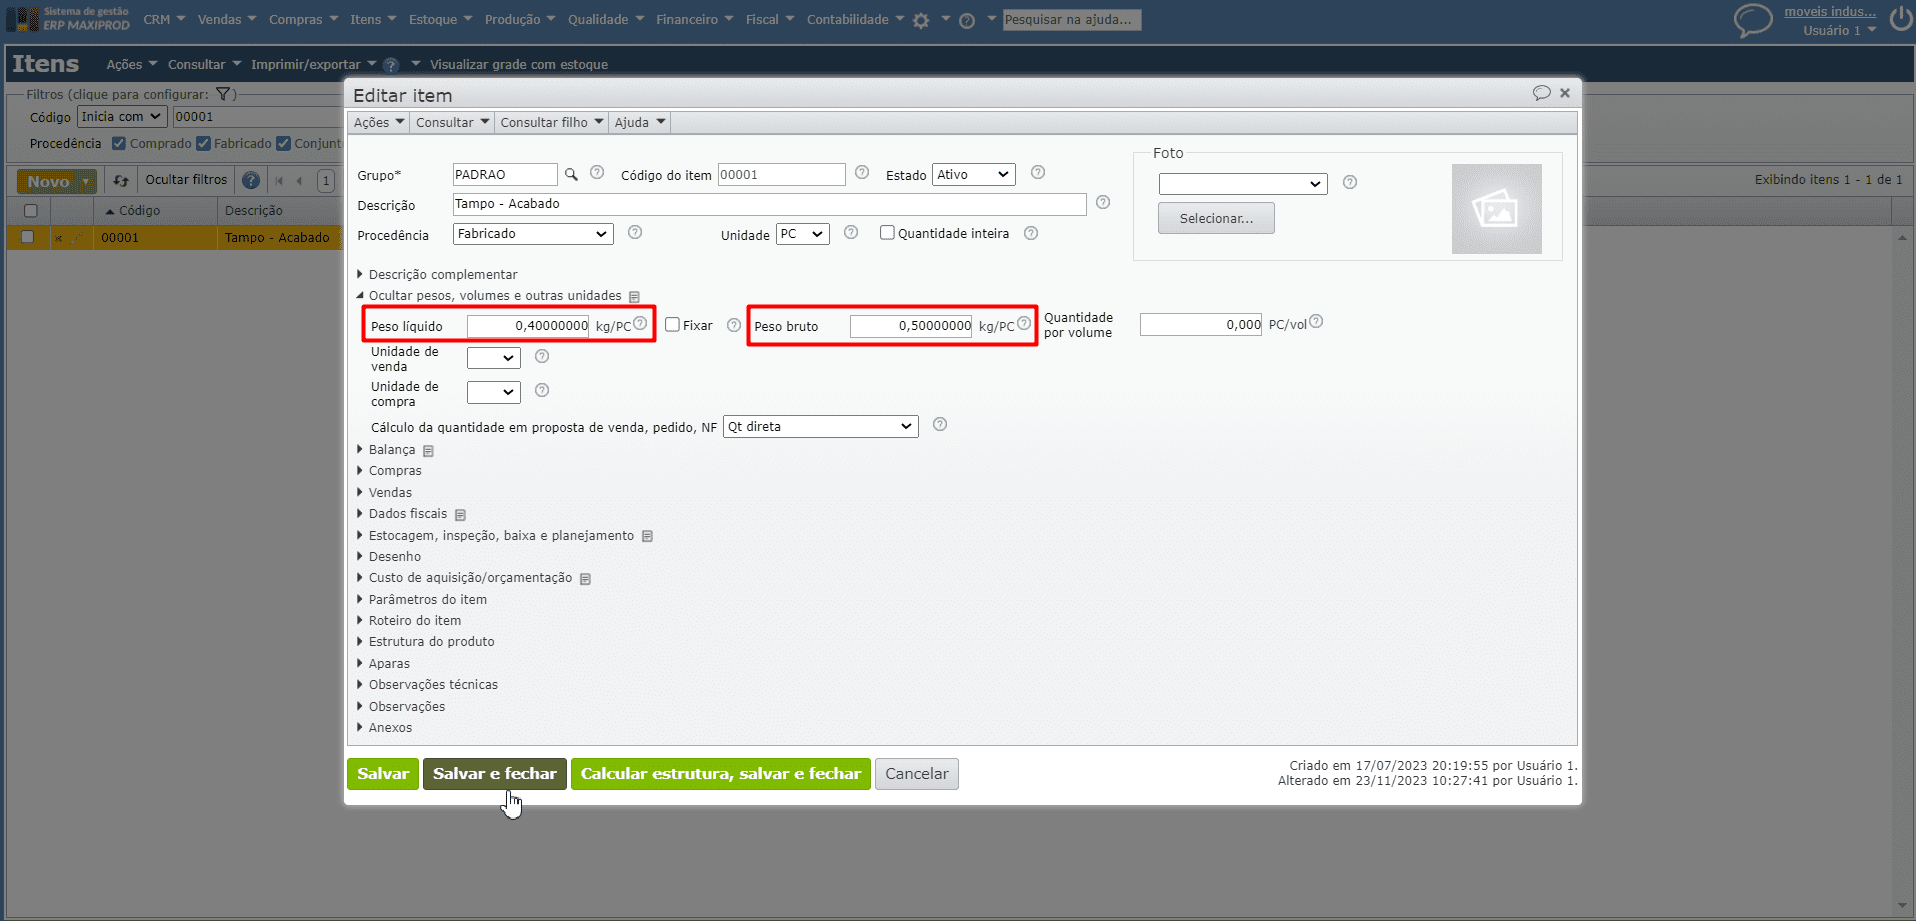Click the help icon beside Procedência dropdown
This screenshot has width=1916, height=921.
[x=635, y=232]
